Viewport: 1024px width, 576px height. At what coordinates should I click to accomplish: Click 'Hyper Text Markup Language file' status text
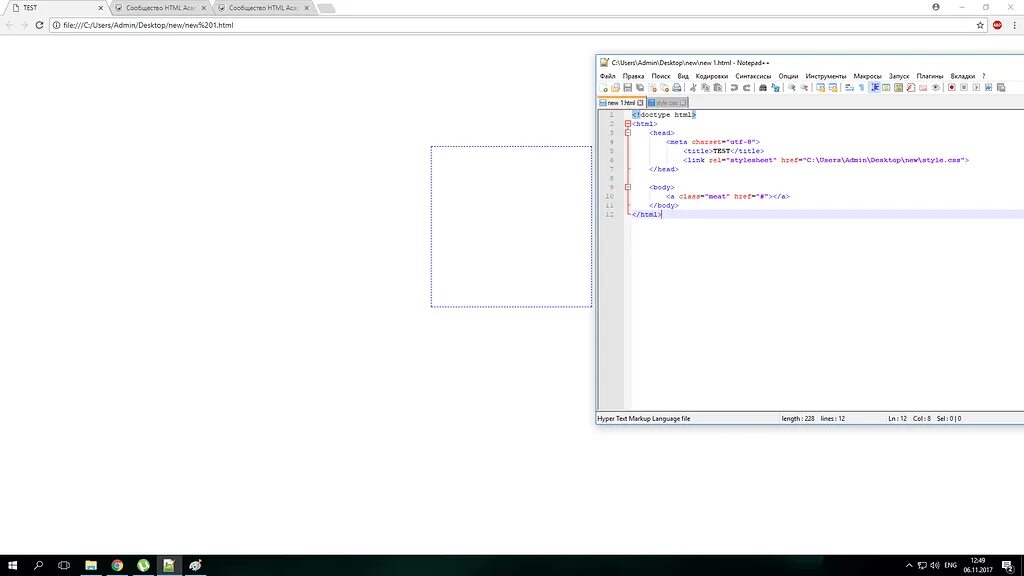(x=644, y=419)
